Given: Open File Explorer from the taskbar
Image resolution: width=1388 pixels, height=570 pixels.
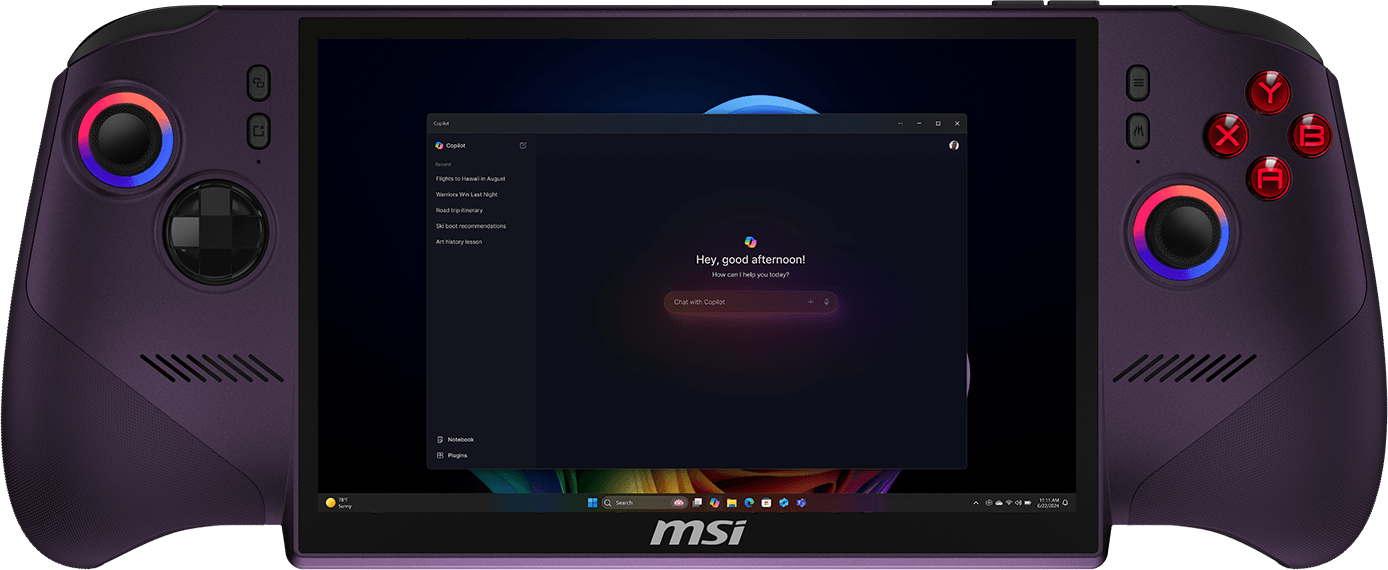Looking at the screenshot, I should pos(732,503).
